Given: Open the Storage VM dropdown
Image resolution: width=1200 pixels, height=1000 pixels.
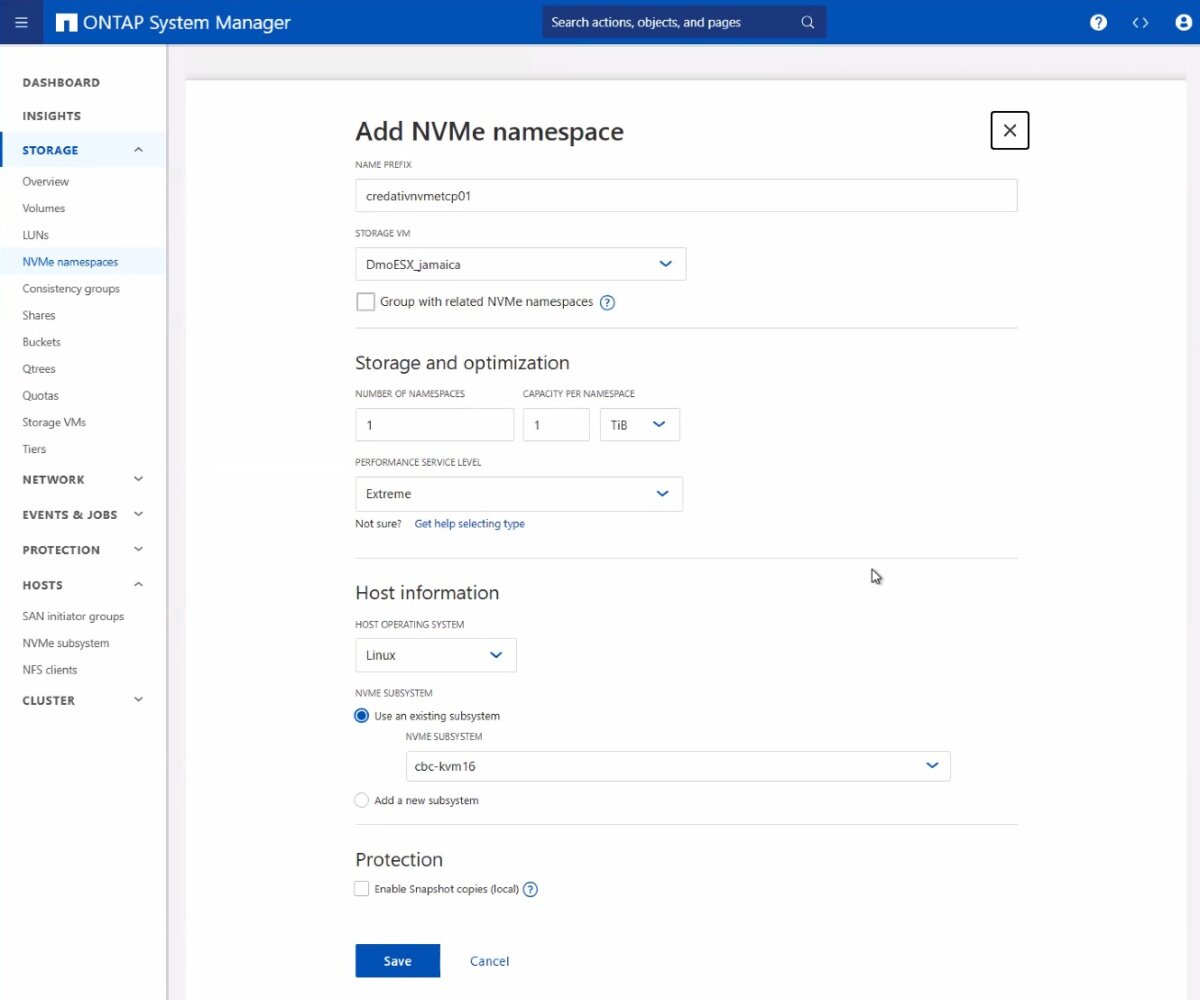Looking at the screenshot, I should [665, 264].
